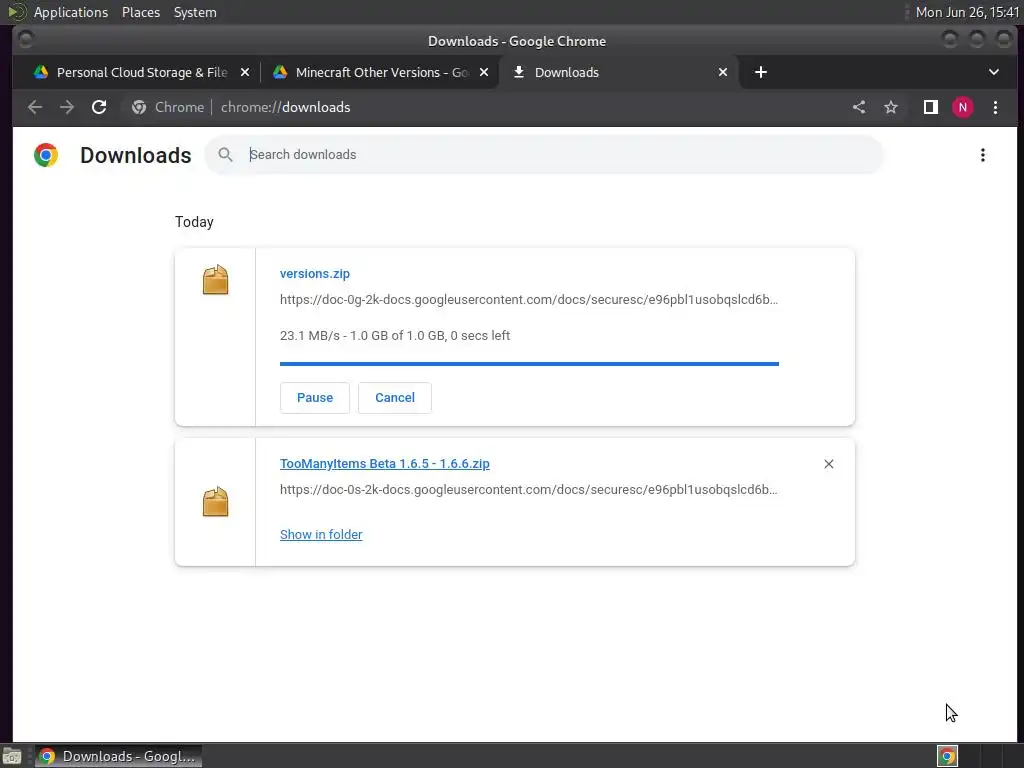Click the download speed status text
This screenshot has width=1024, height=768.
tap(394, 336)
